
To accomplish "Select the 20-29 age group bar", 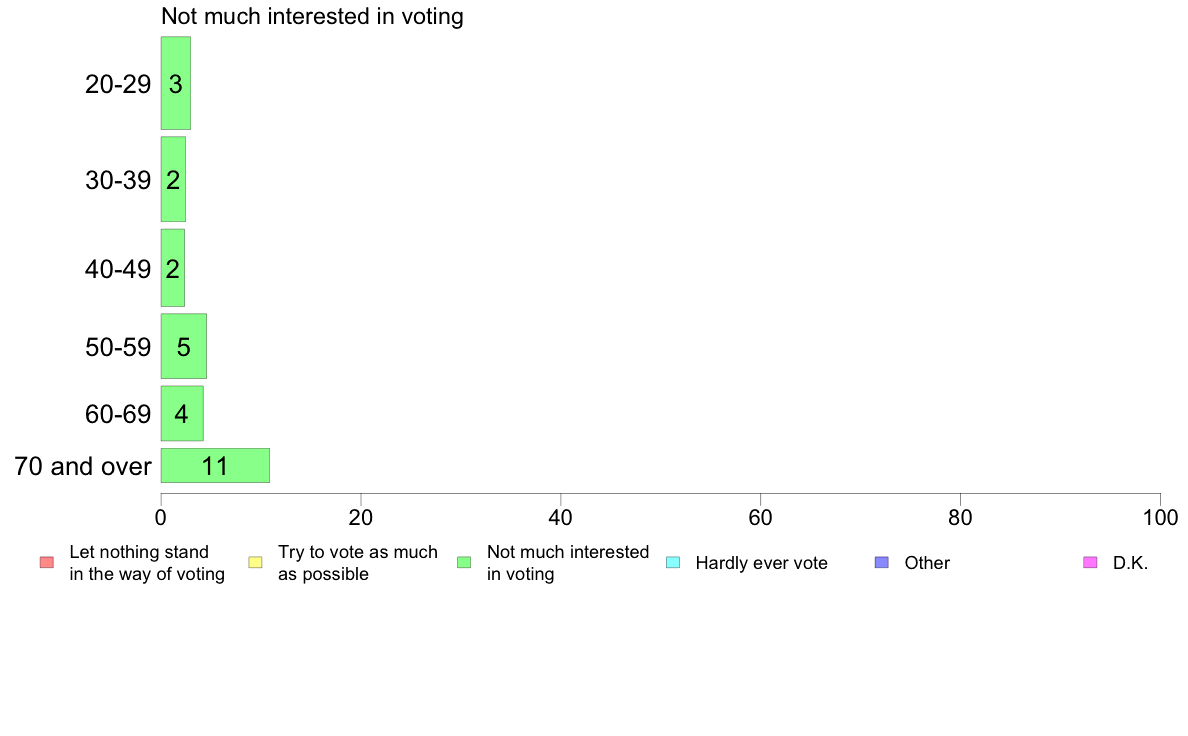I will [176, 83].
